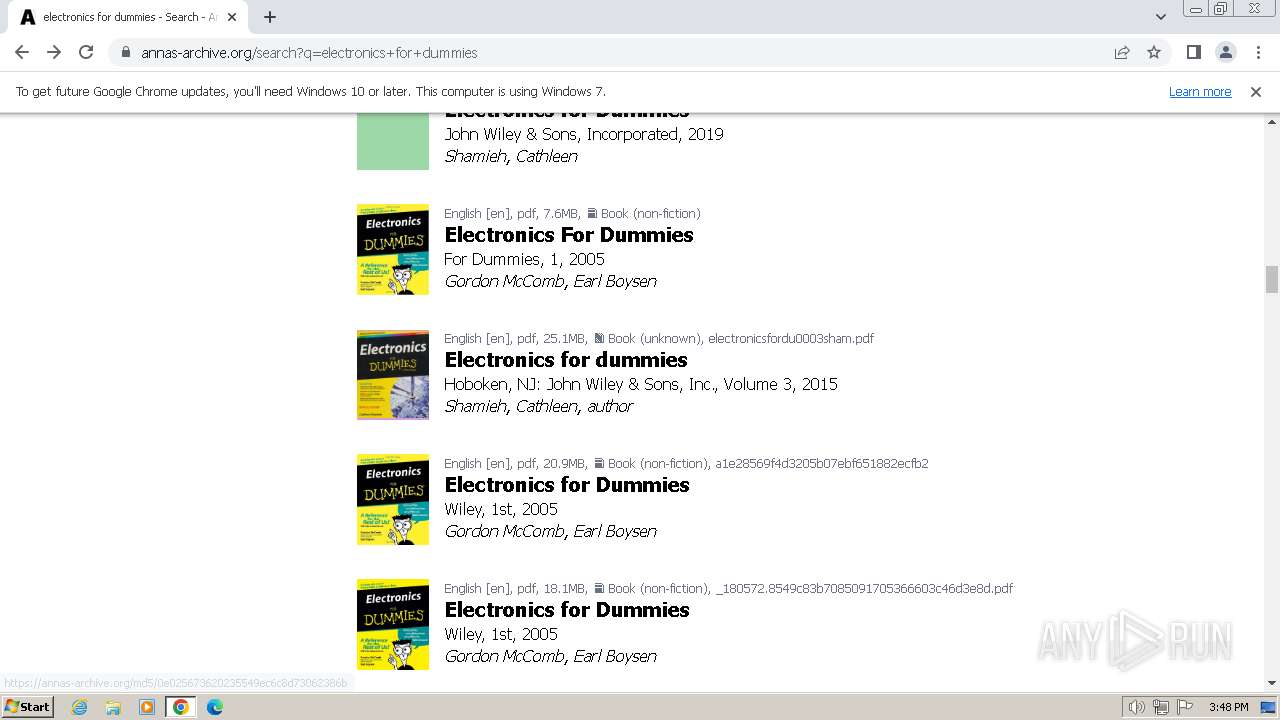Launch Internet Explorer from the taskbar
This screenshot has width=1280, height=720.
tap(80, 707)
